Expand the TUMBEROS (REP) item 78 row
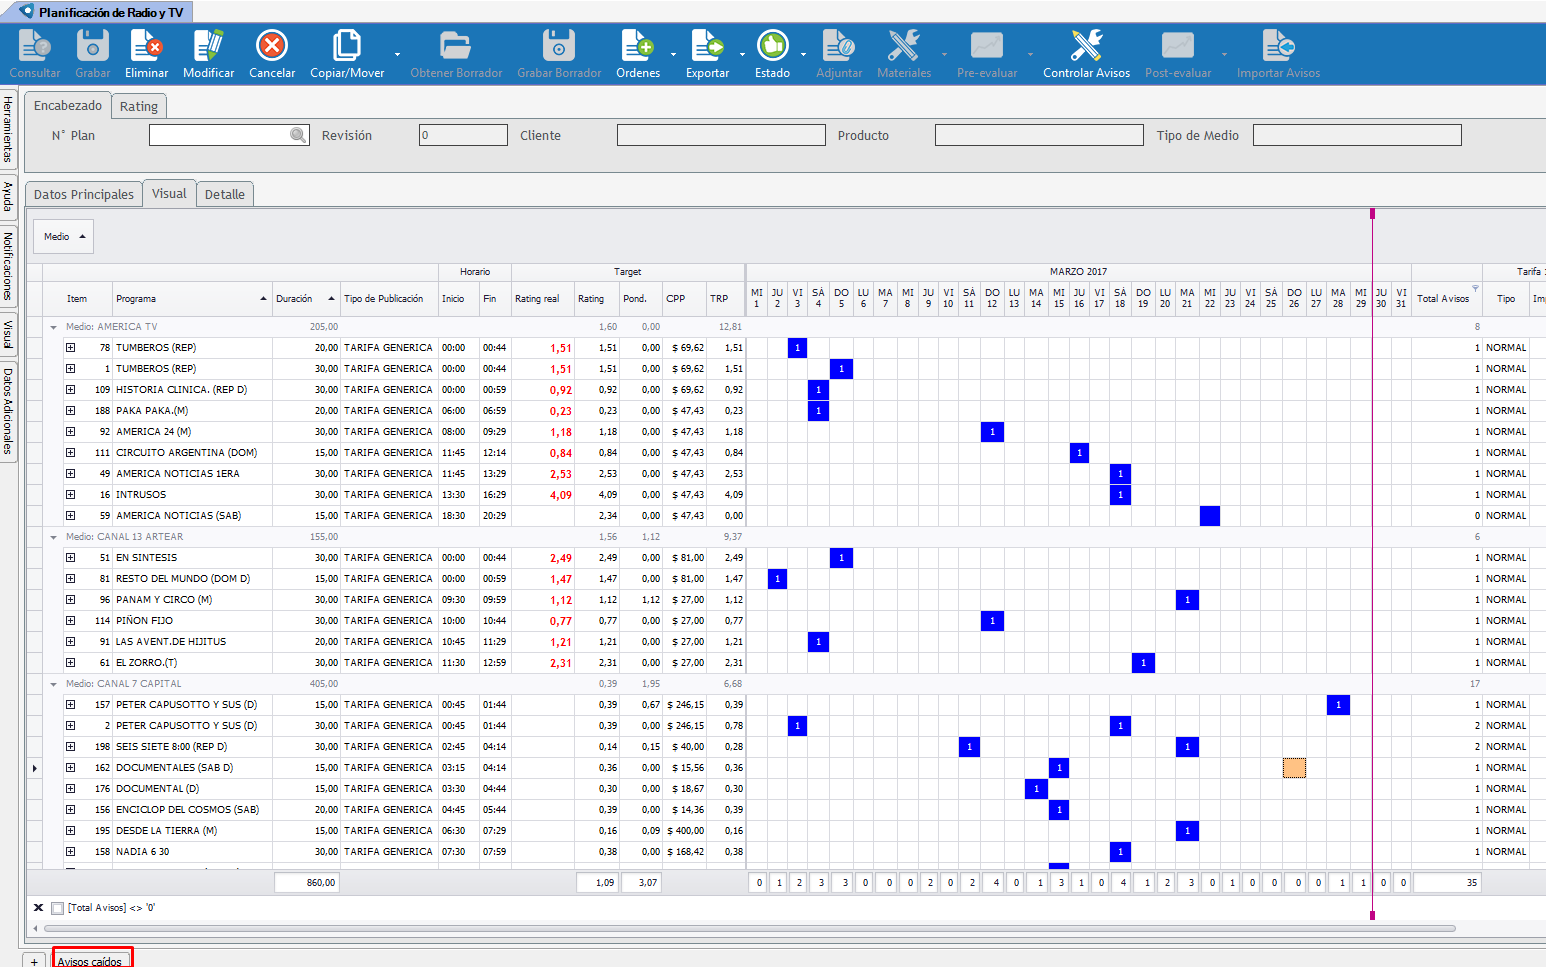1546x967 pixels. (x=71, y=348)
